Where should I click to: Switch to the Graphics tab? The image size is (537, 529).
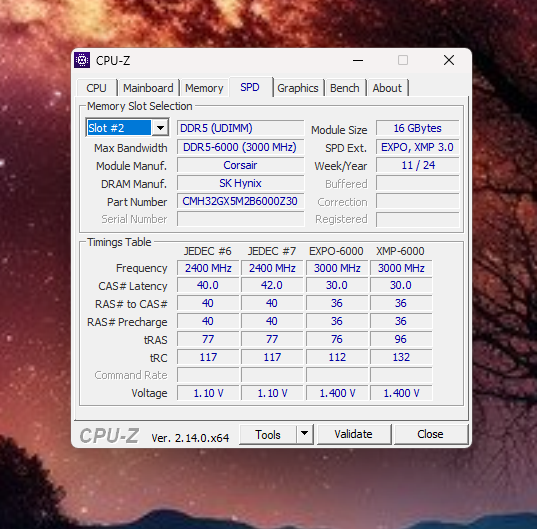pyautogui.click(x=298, y=88)
